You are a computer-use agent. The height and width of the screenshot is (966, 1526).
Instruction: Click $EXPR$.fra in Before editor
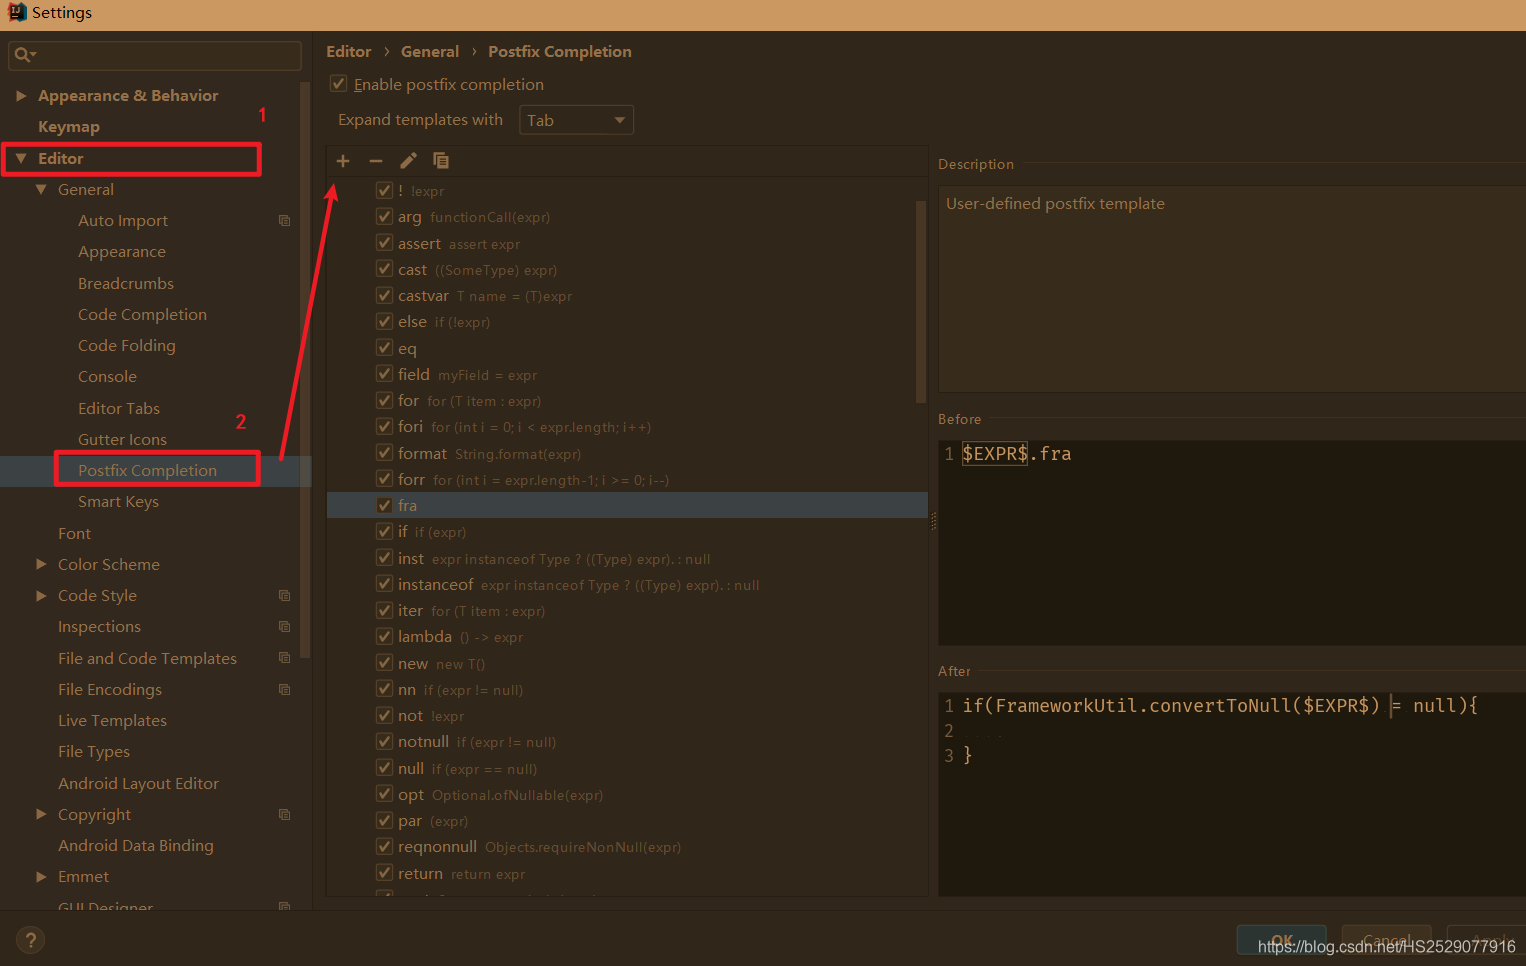[1017, 454]
